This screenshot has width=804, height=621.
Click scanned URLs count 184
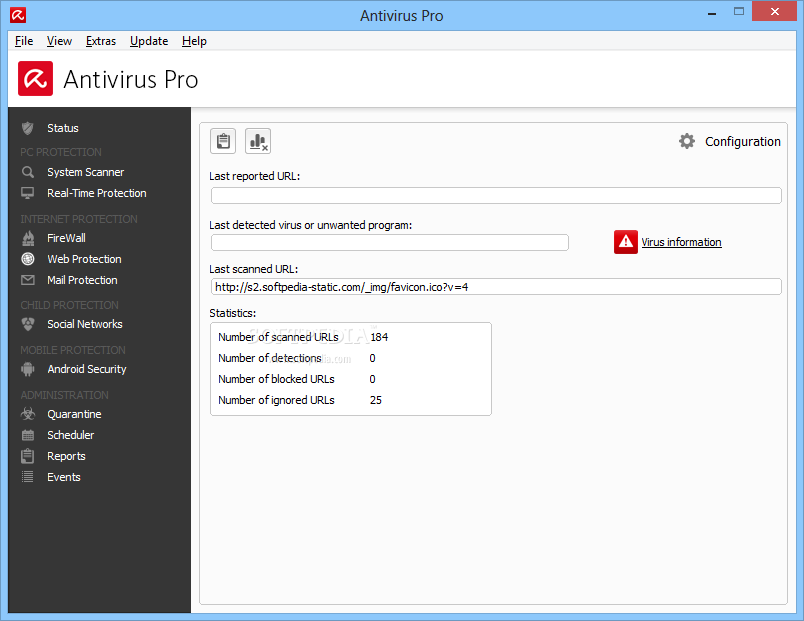point(379,337)
